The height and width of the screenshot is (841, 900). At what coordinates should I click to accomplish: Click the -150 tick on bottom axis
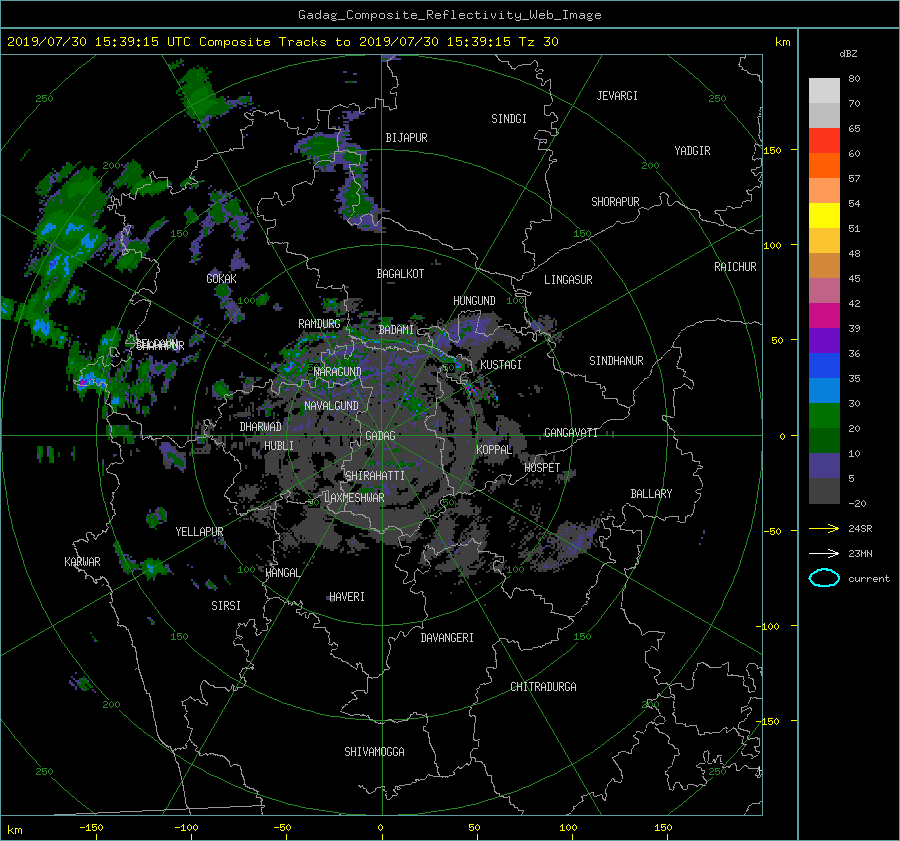[x=91, y=828]
